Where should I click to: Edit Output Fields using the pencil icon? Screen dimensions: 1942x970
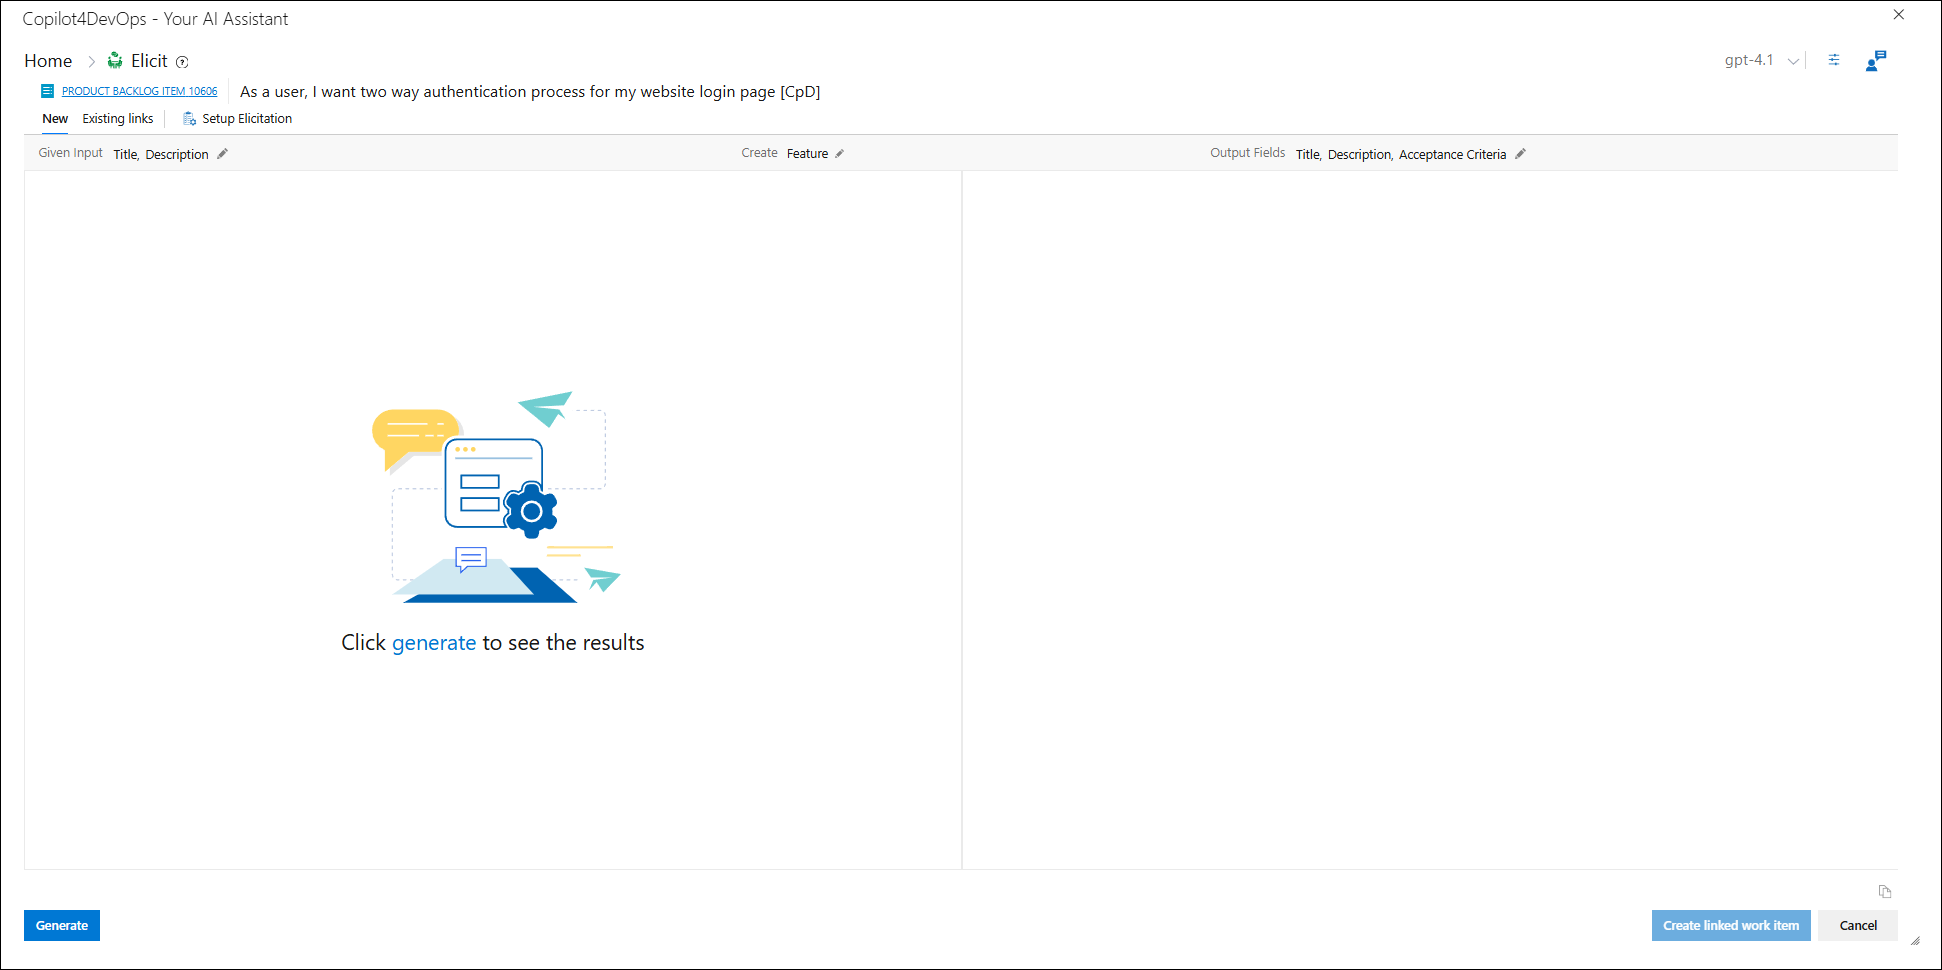1520,154
